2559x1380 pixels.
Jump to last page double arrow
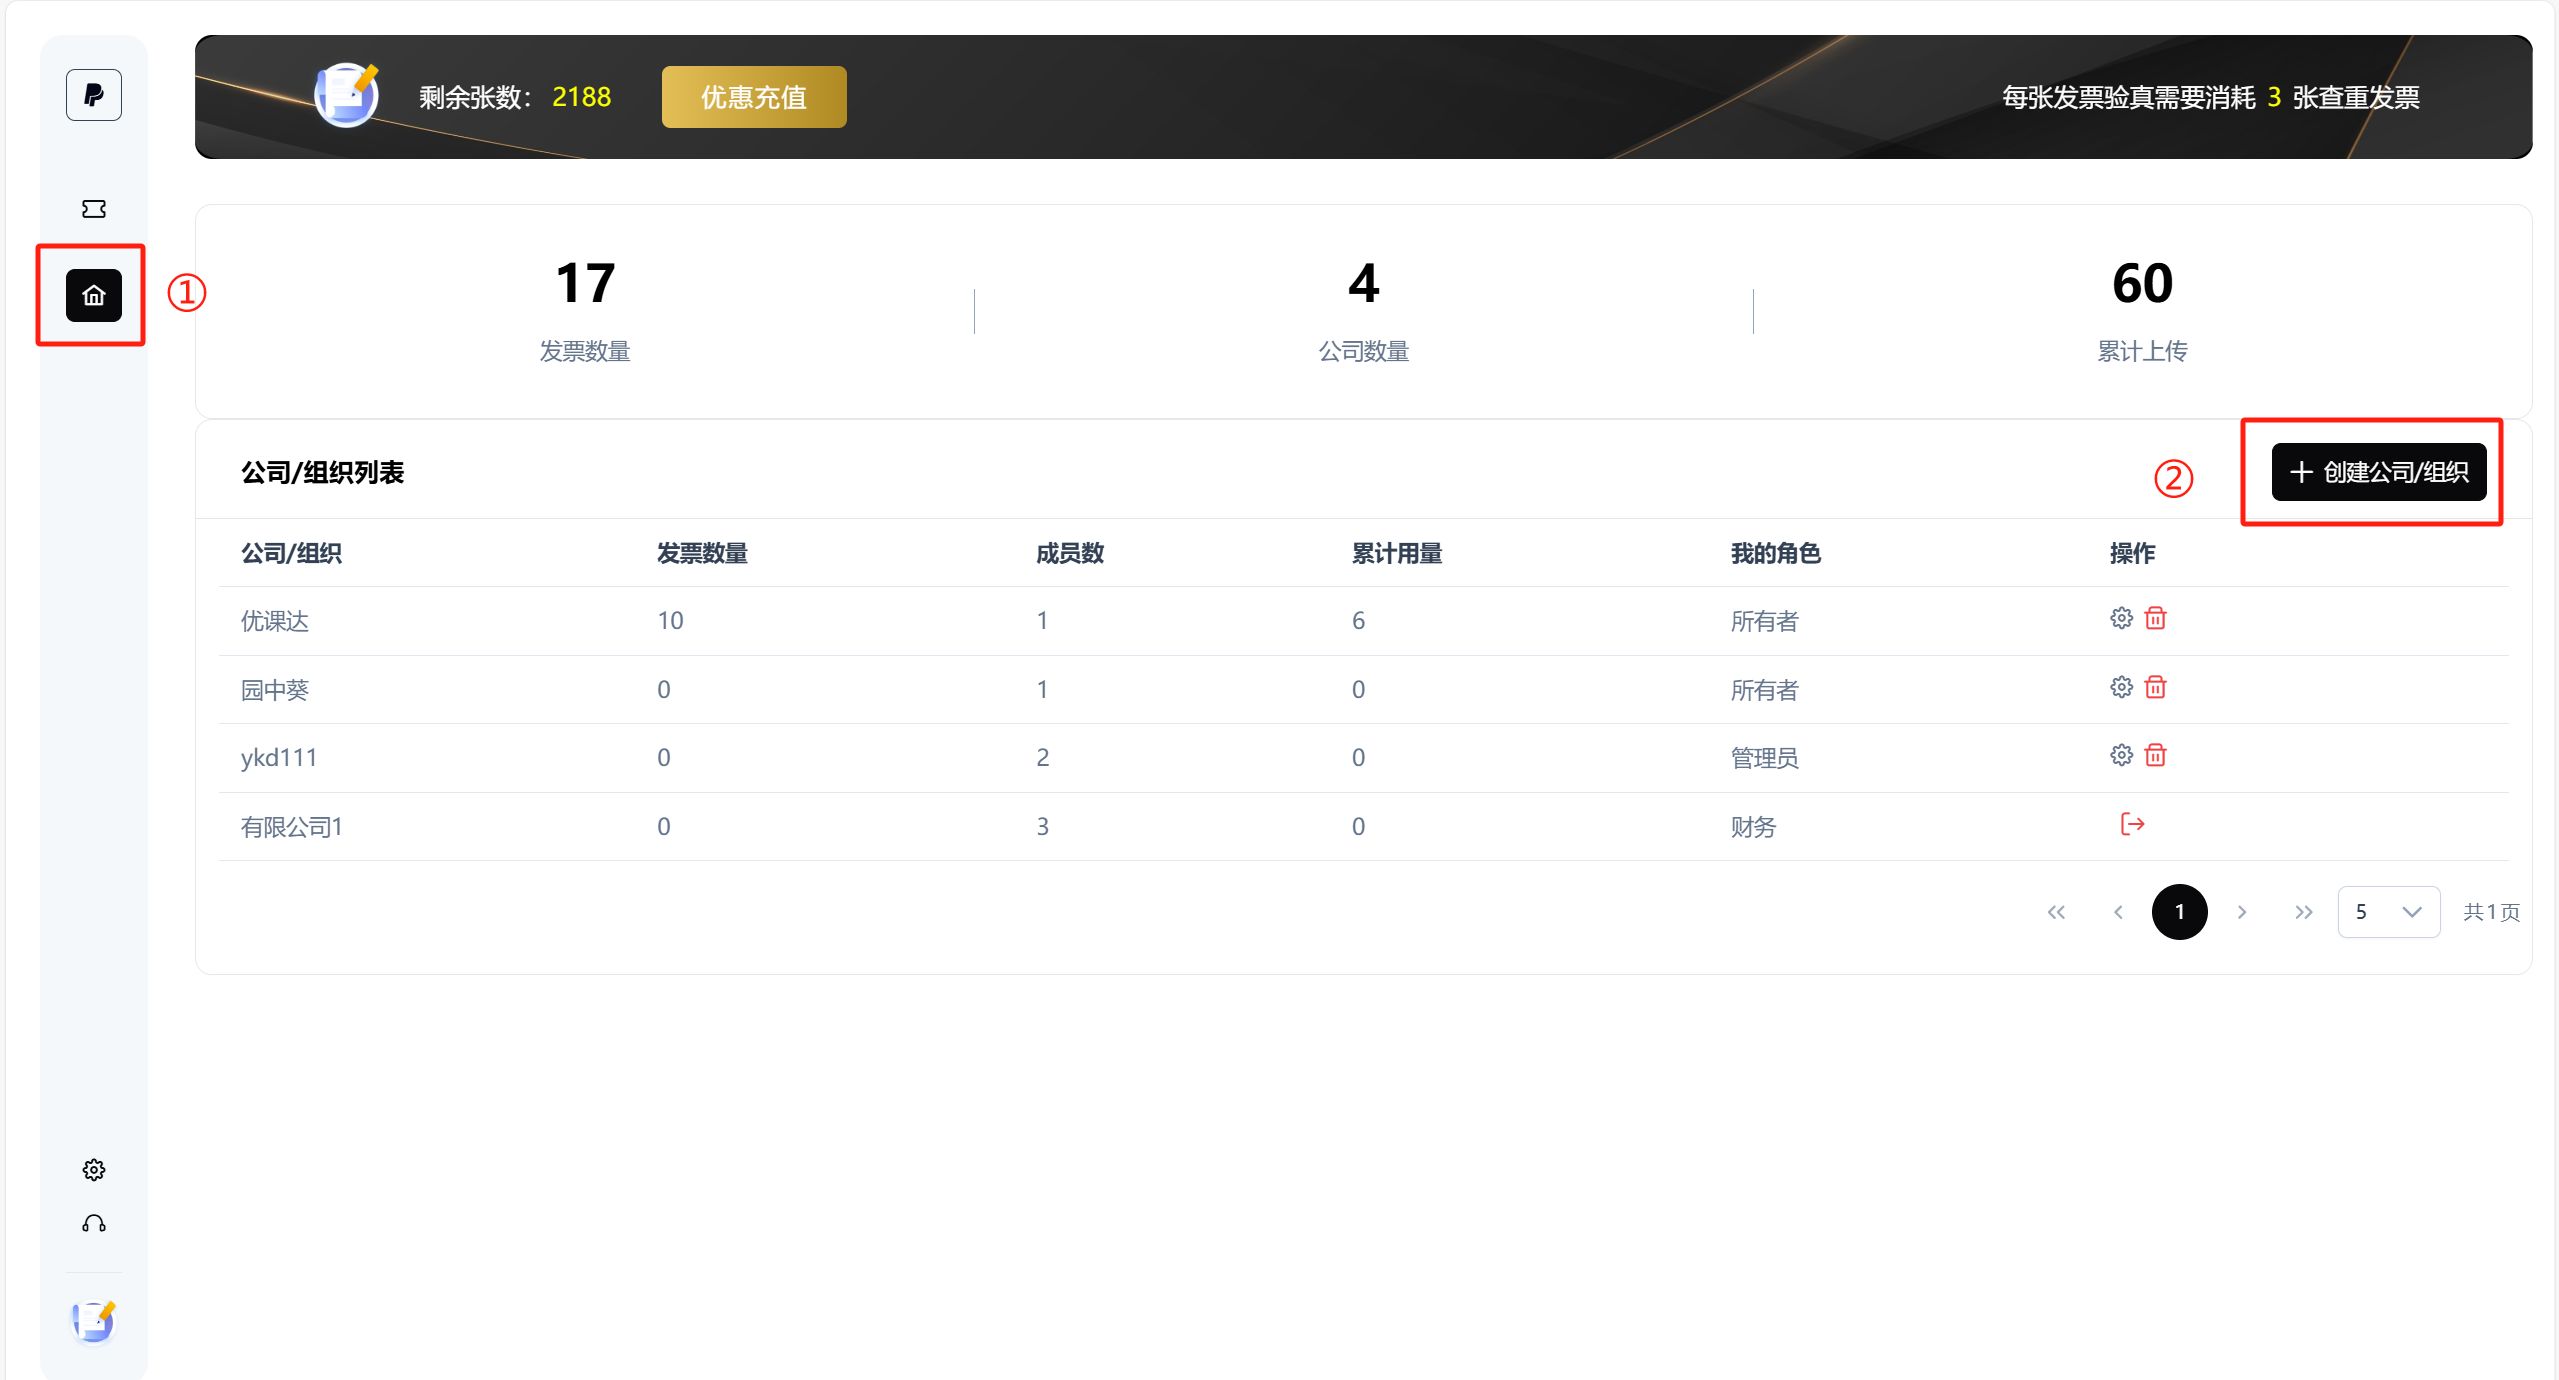pos(2304,912)
